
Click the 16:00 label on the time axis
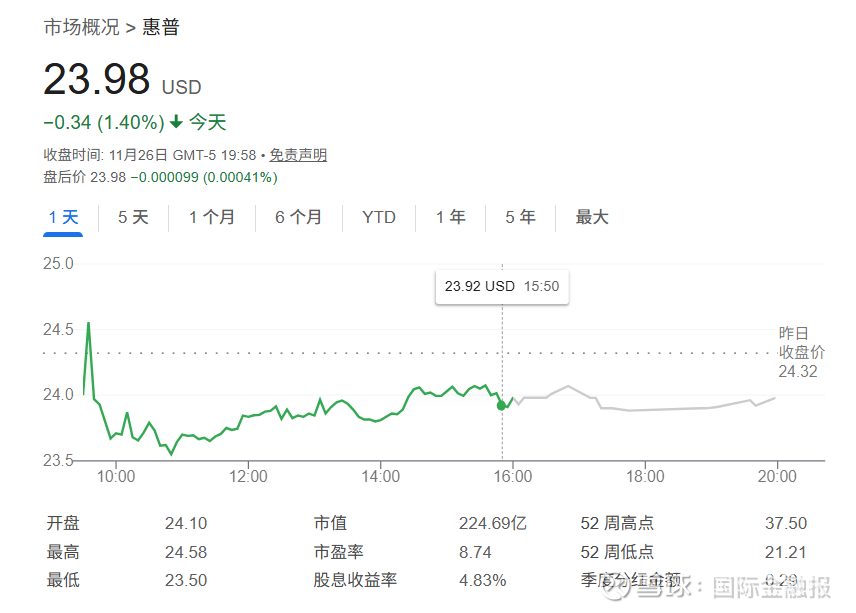512,477
